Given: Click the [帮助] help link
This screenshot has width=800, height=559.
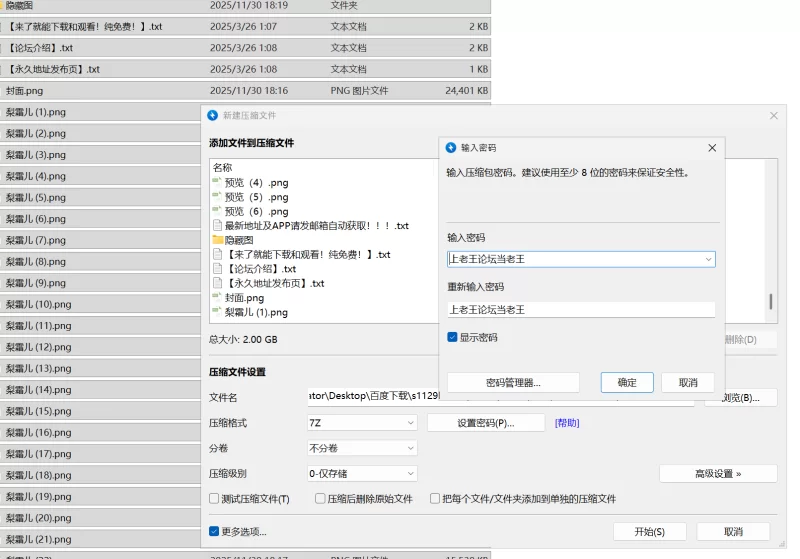Looking at the screenshot, I should tap(566, 423).
